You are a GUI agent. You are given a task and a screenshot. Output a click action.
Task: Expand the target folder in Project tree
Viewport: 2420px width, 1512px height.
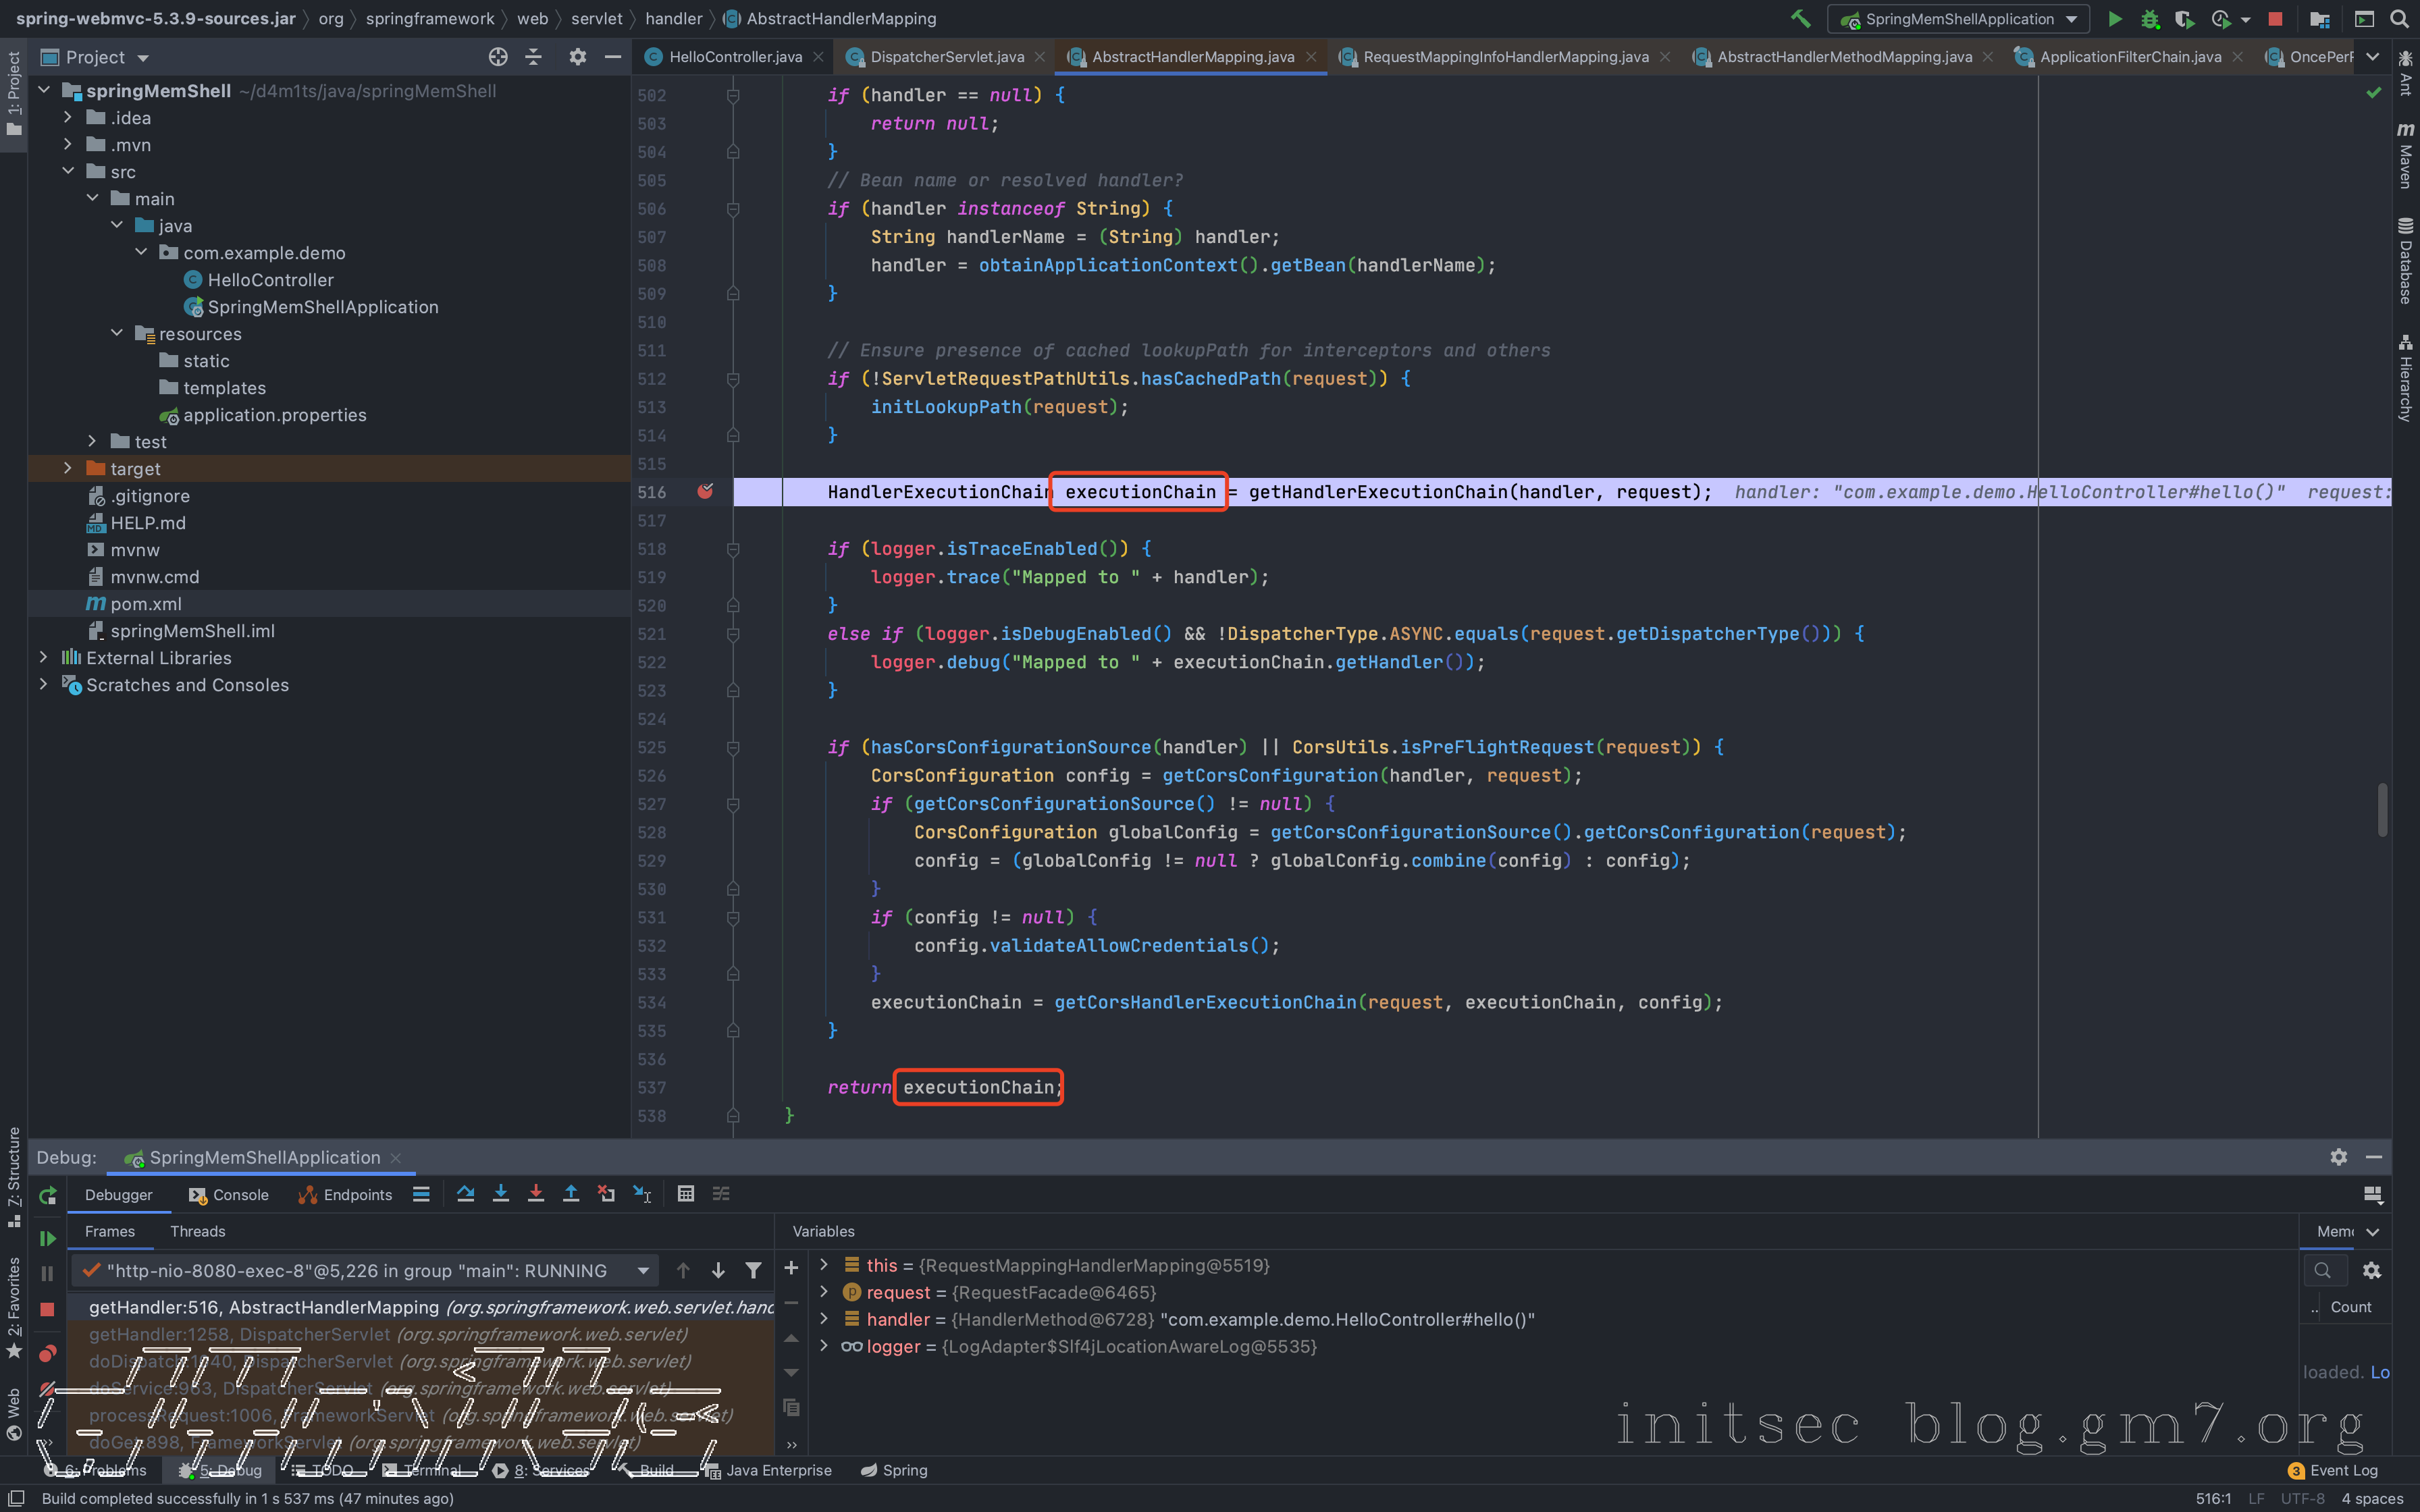pos(68,468)
